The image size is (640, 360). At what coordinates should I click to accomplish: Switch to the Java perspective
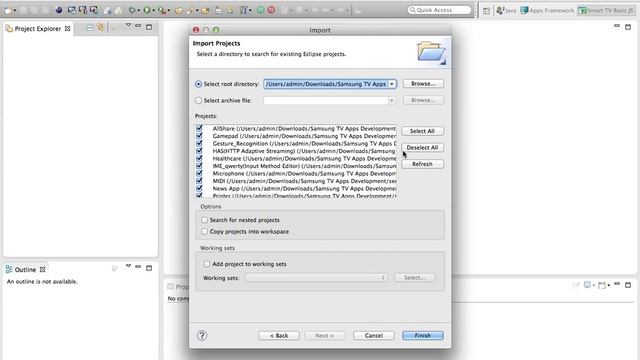[x=506, y=10]
